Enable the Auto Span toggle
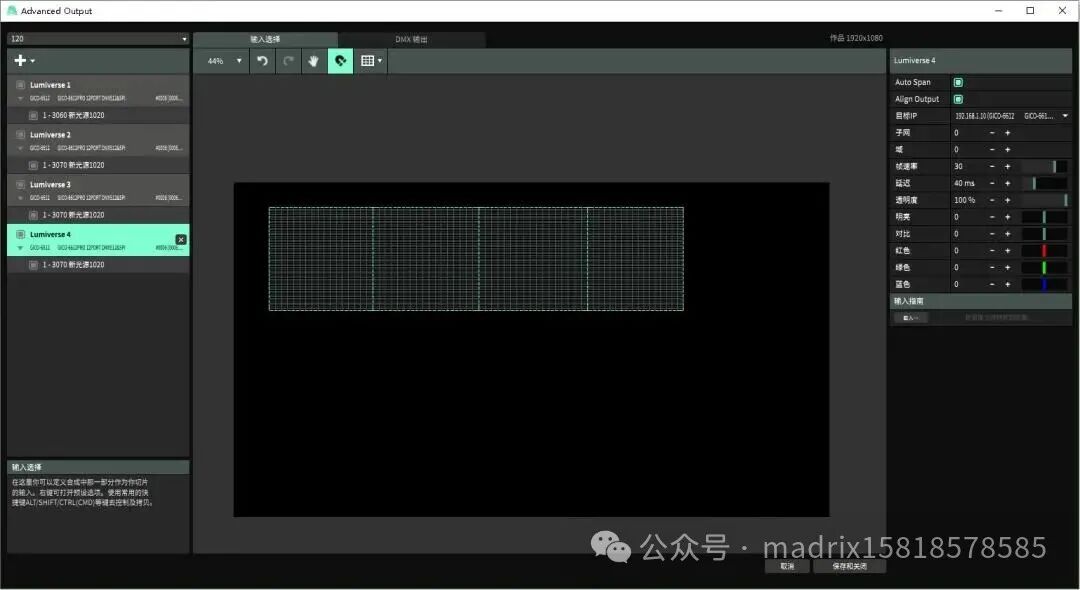The image size is (1080, 590). point(959,82)
